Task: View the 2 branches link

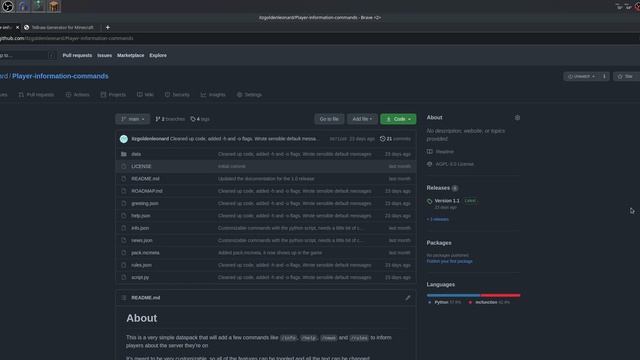Action: (170, 119)
